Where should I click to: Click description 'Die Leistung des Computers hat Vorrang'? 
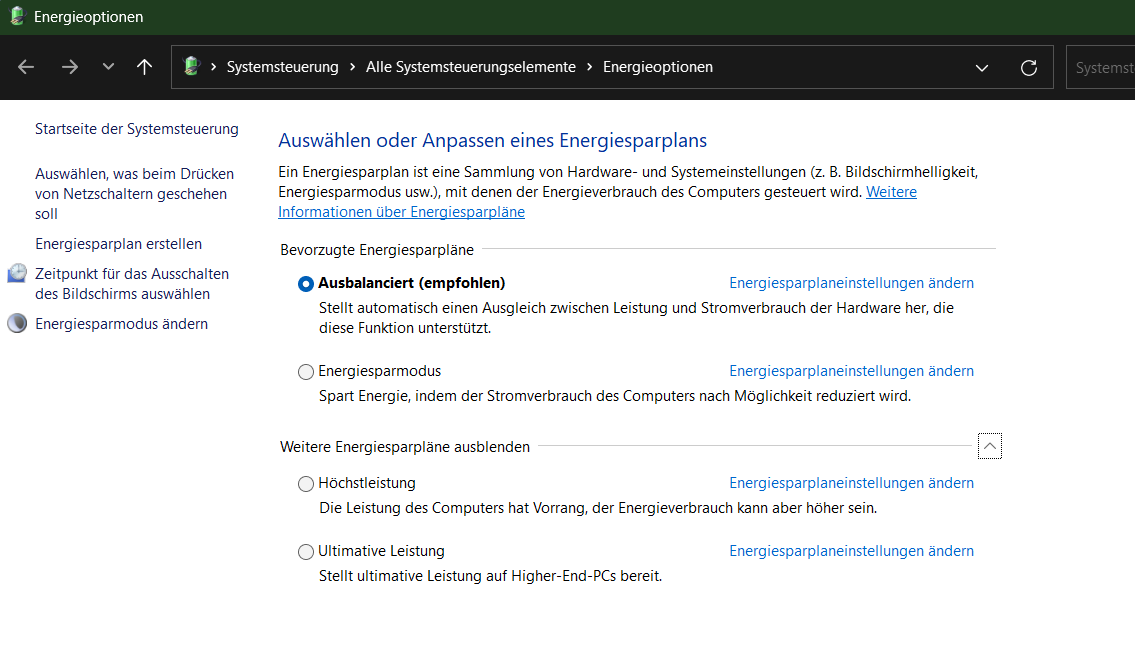598,508
